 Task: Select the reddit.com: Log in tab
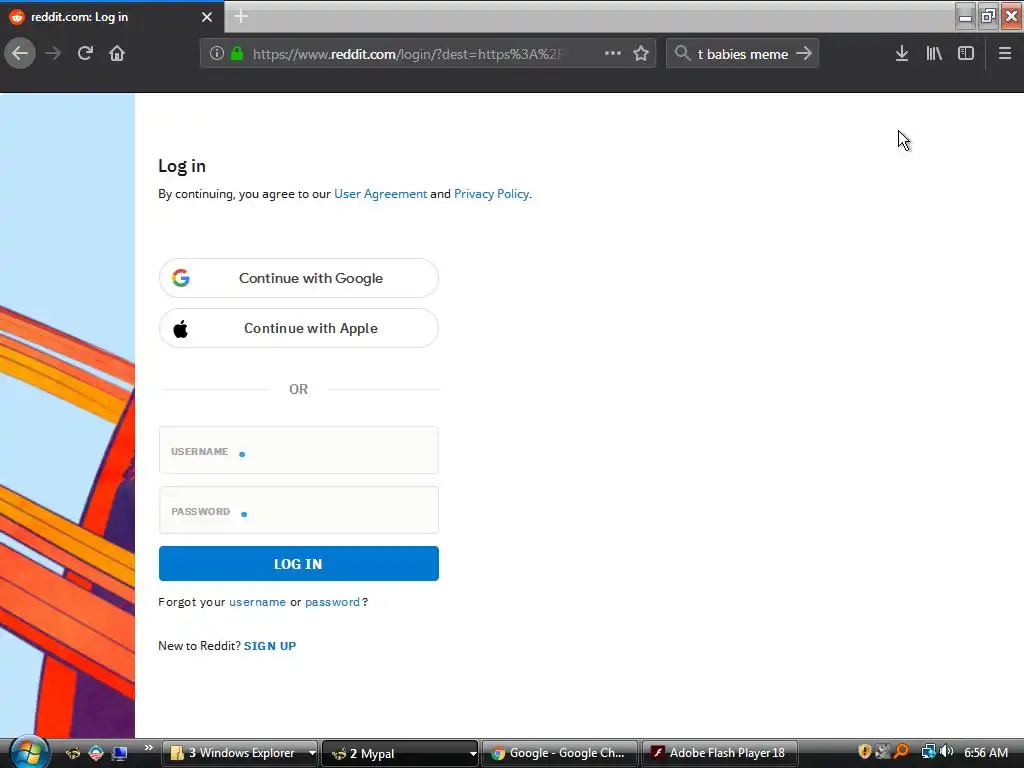click(112, 17)
